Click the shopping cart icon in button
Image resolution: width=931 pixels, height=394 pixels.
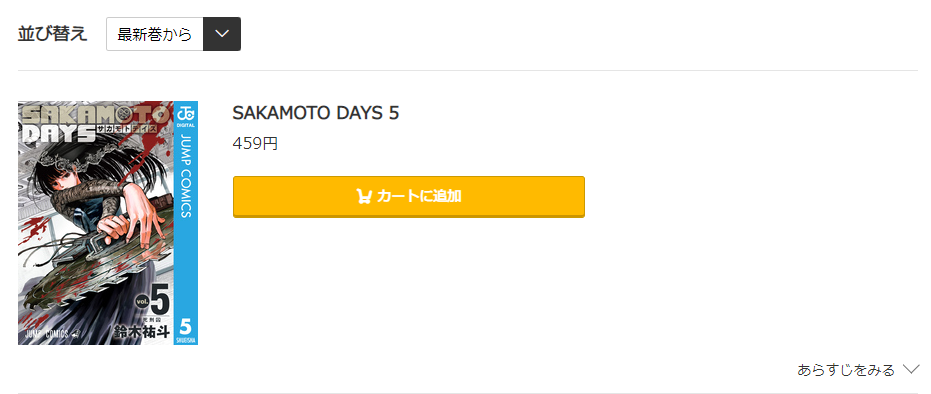pyautogui.click(x=364, y=196)
